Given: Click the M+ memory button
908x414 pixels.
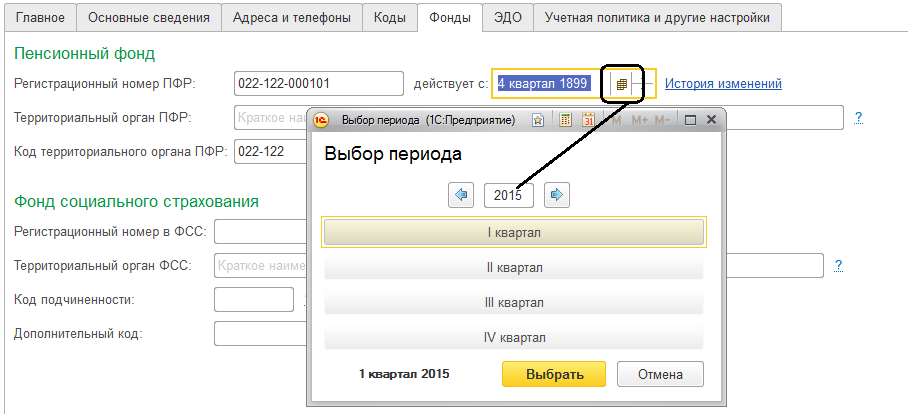Looking at the screenshot, I should point(639,120).
